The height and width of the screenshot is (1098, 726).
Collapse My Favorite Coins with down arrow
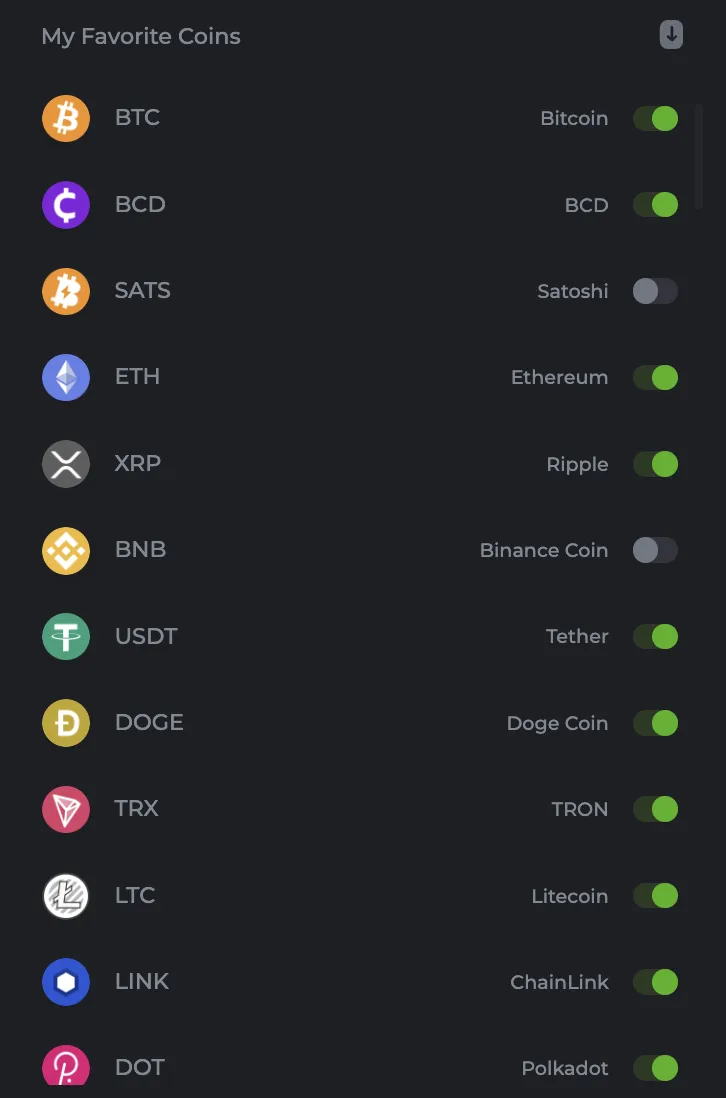tap(671, 34)
